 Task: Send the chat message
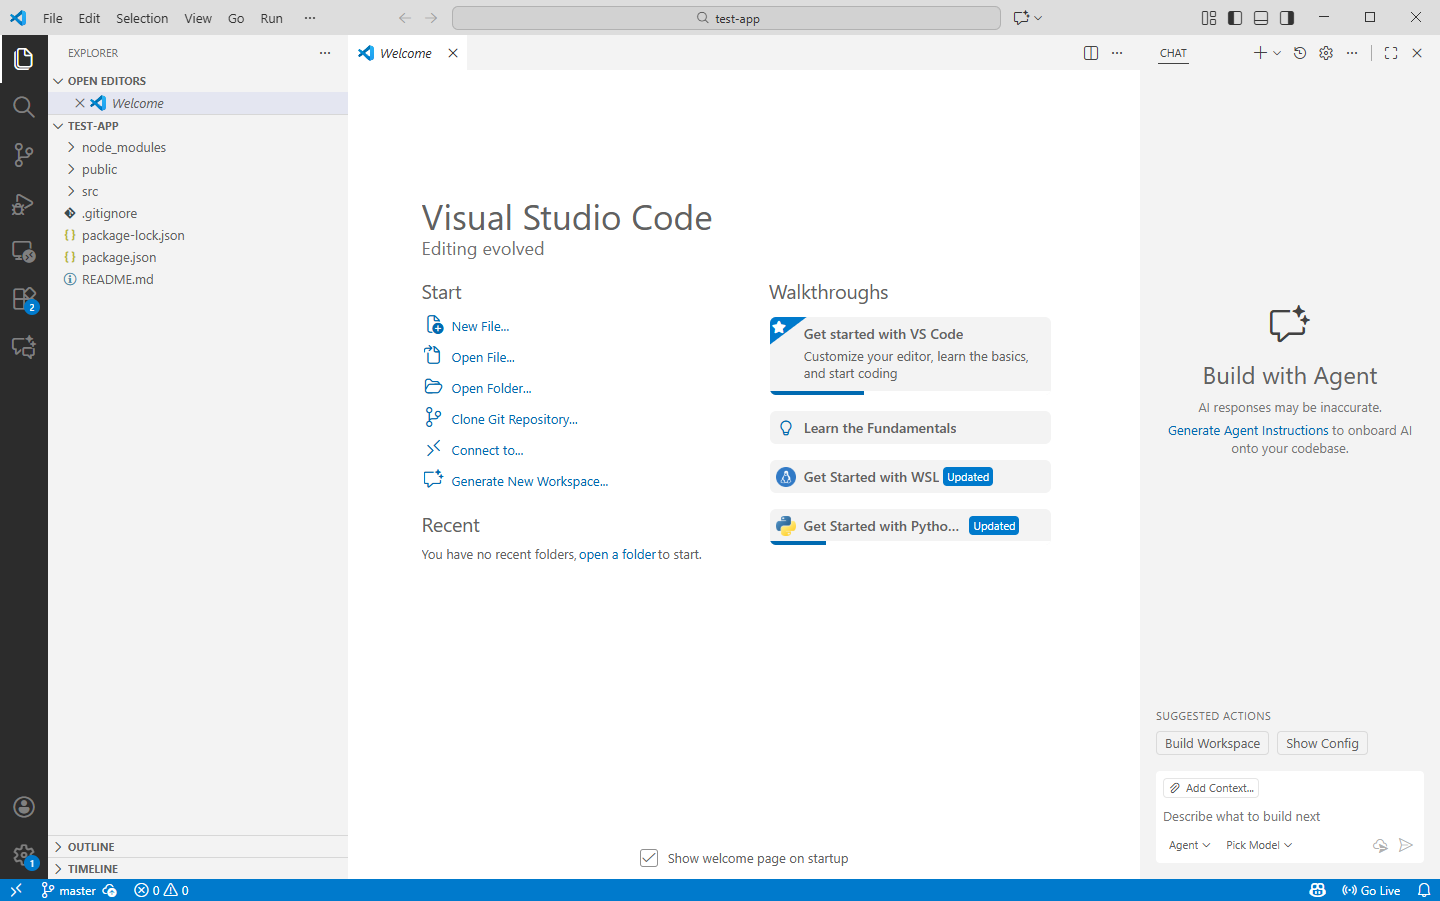tap(1406, 845)
